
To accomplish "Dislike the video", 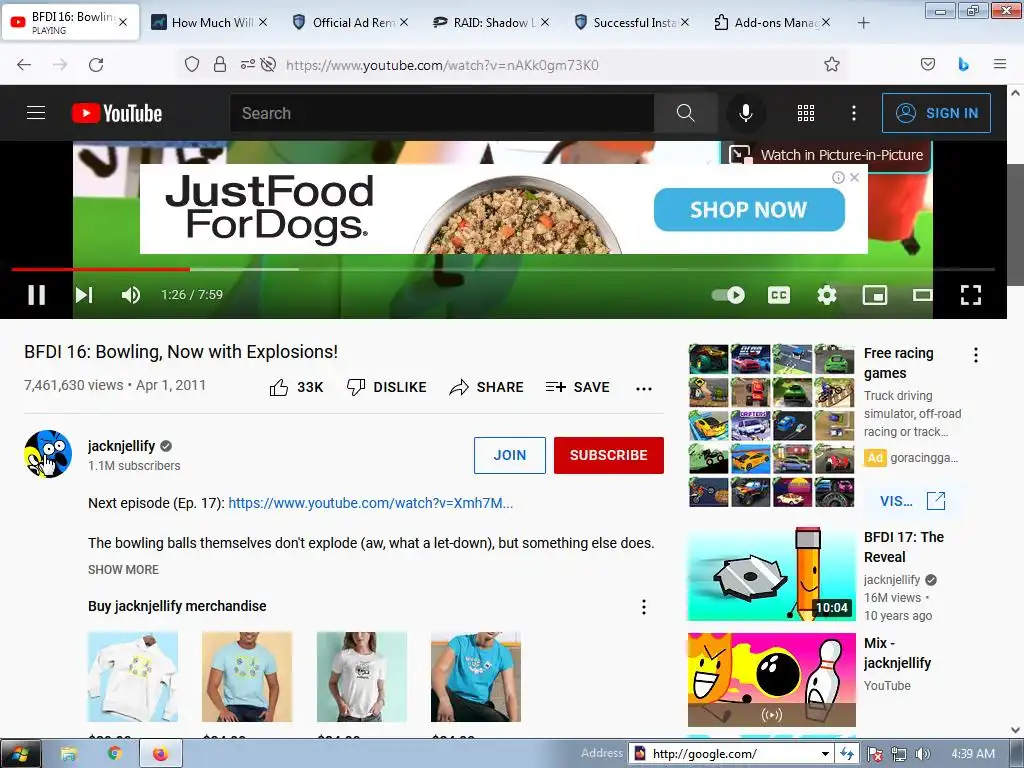I will click(386, 387).
